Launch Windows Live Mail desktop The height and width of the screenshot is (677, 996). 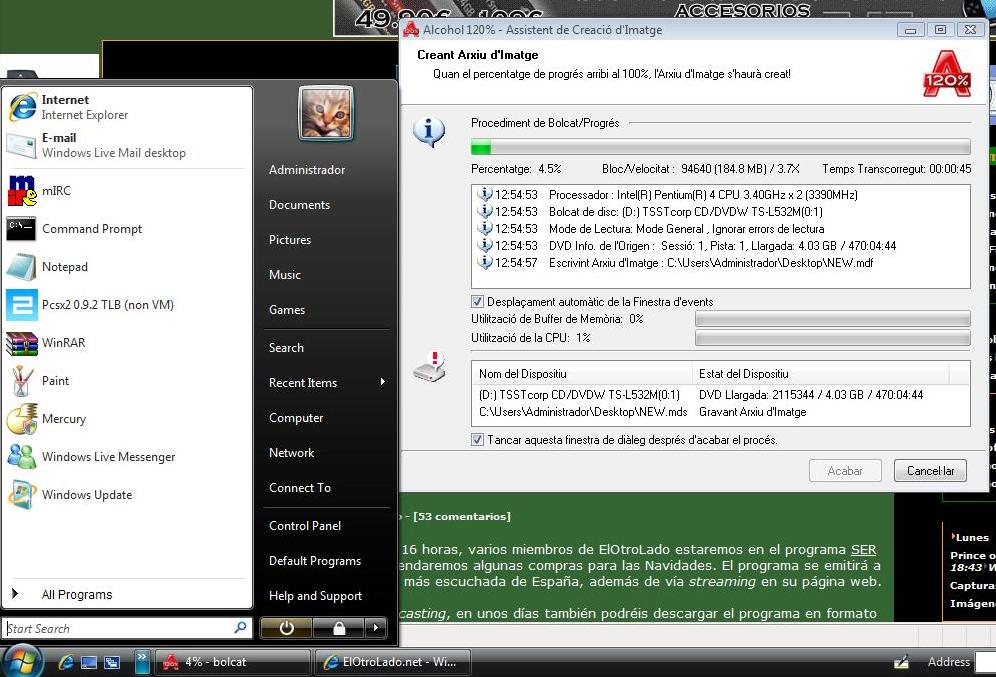coord(127,145)
